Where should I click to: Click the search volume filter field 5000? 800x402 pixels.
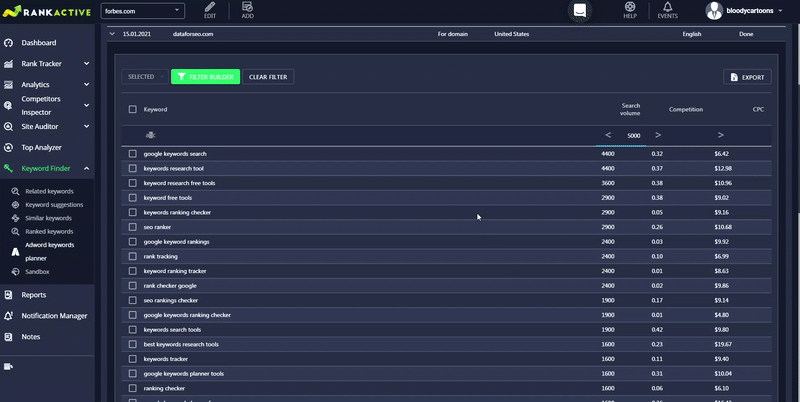click(633, 136)
